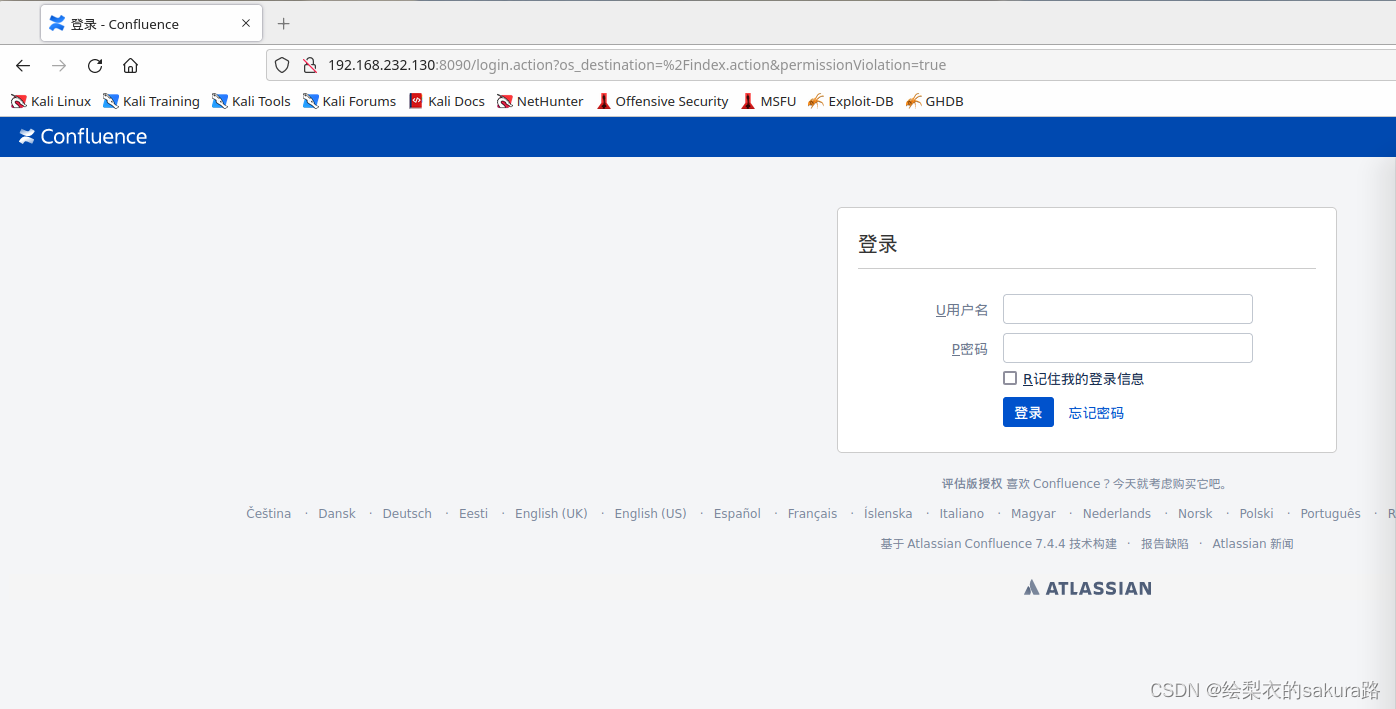The image size is (1396, 709).
Task: Open the shield tracking protection icon
Action: click(282, 65)
